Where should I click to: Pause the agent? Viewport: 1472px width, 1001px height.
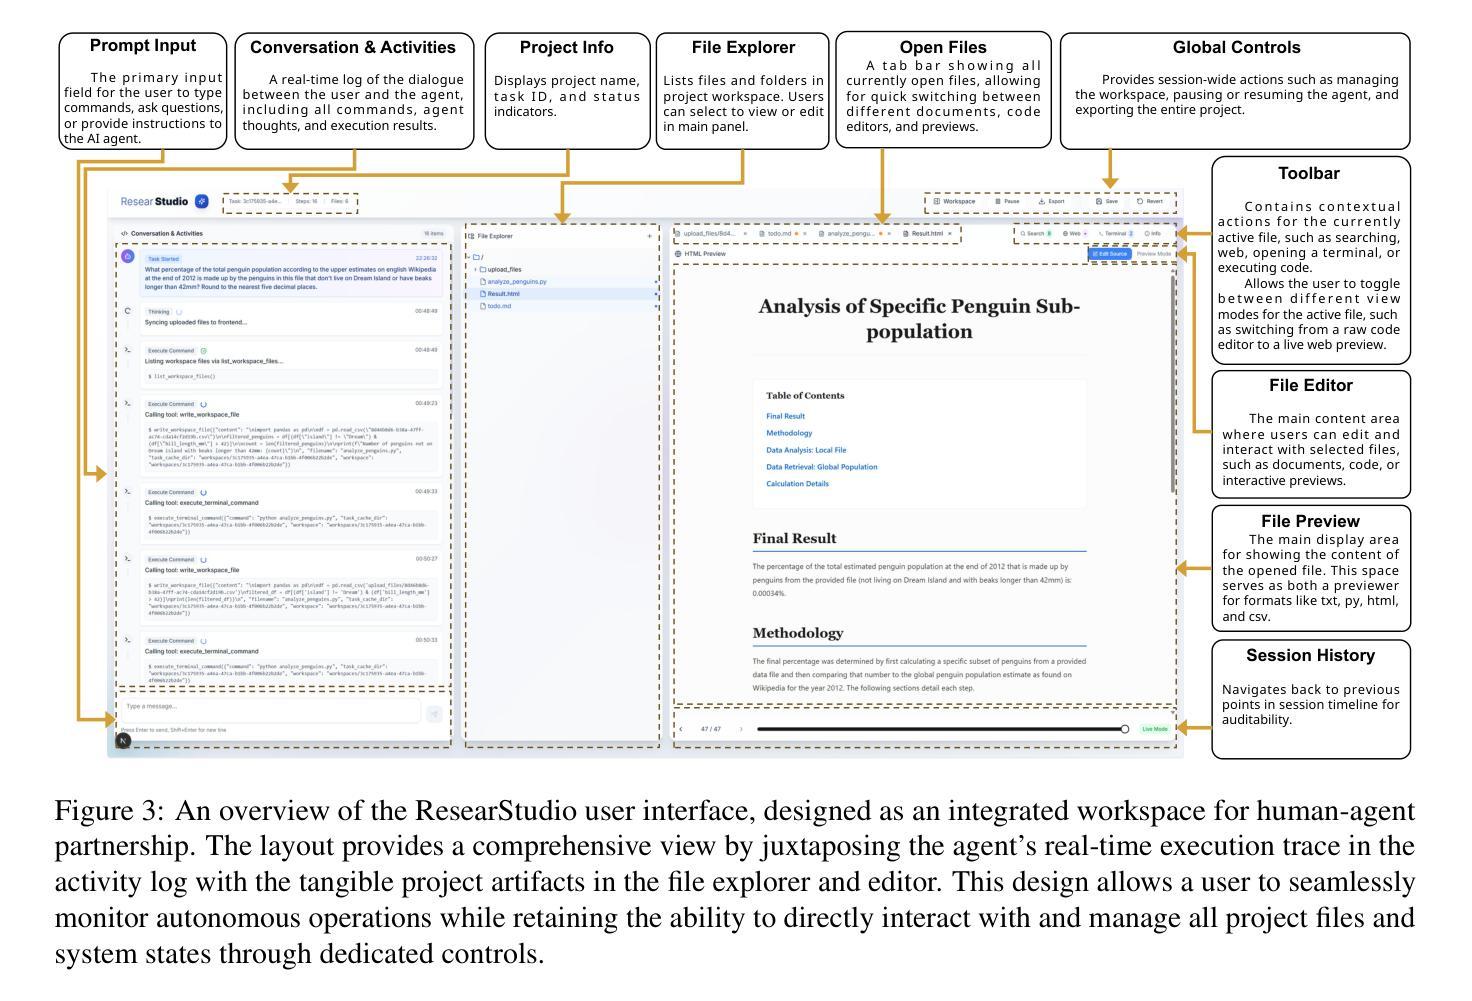click(x=1008, y=201)
